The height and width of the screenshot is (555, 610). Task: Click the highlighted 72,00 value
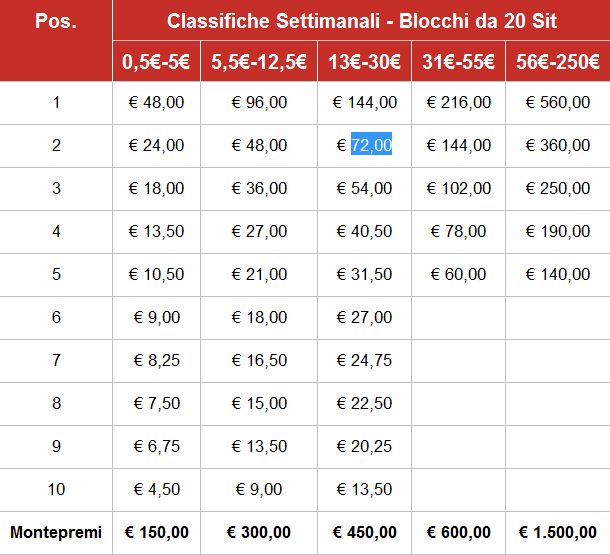click(x=371, y=146)
